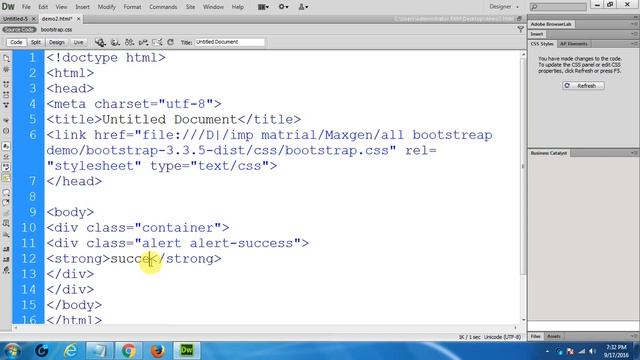Click the Collapse Full Tag icon
Viewport: 640px width, 360px height.
pyautogui.click(x=6, y=84)
